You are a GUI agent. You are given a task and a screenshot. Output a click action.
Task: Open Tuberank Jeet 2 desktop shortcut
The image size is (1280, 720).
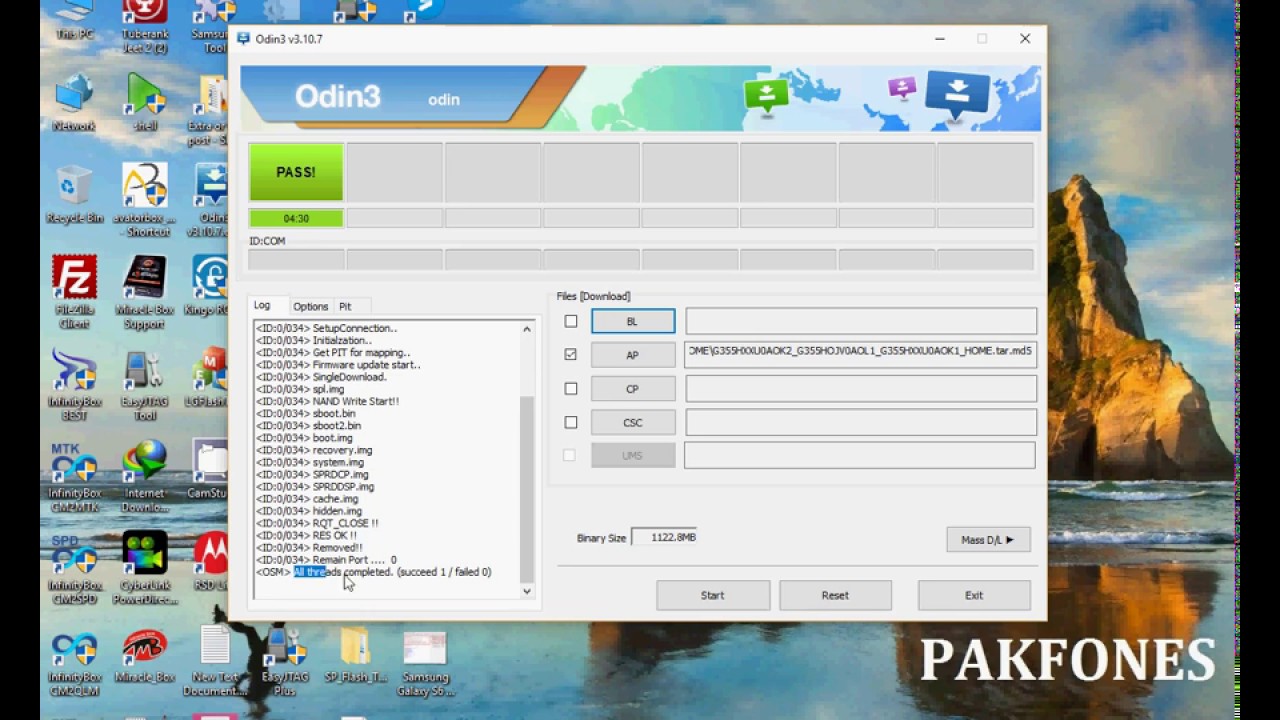coord(145,27)
